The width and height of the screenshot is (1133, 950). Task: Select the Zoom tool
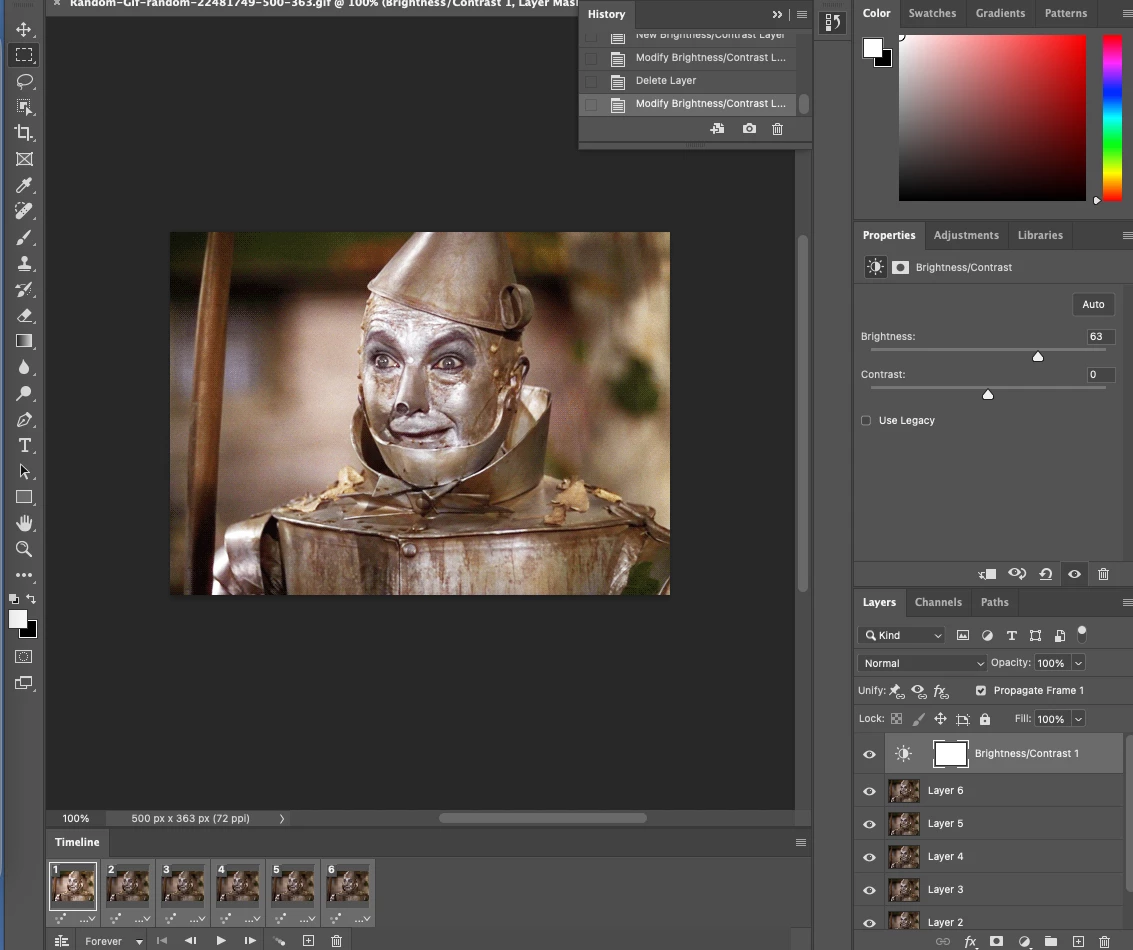tap(24, 549)
